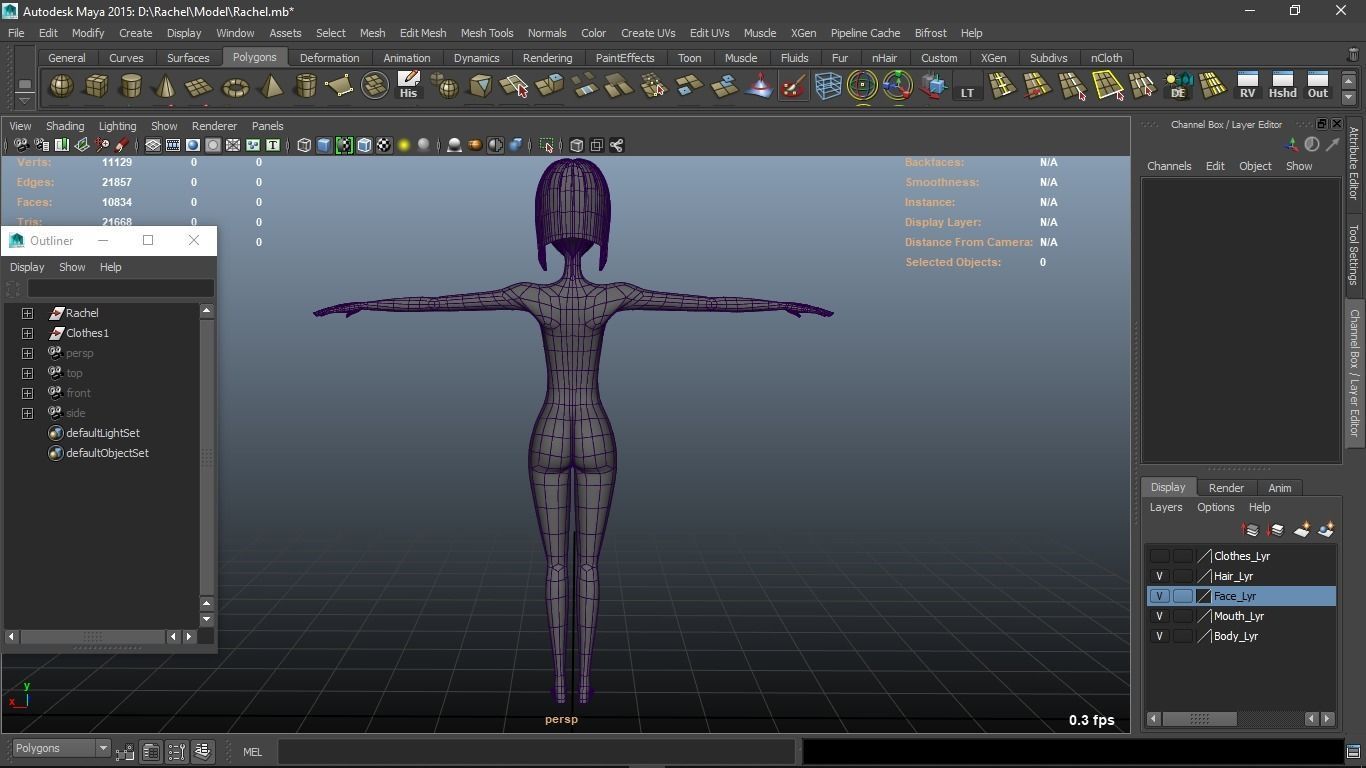Click the Outliner search field
This screenshot has width=1366, height=768.
click(x=120, y=289)
